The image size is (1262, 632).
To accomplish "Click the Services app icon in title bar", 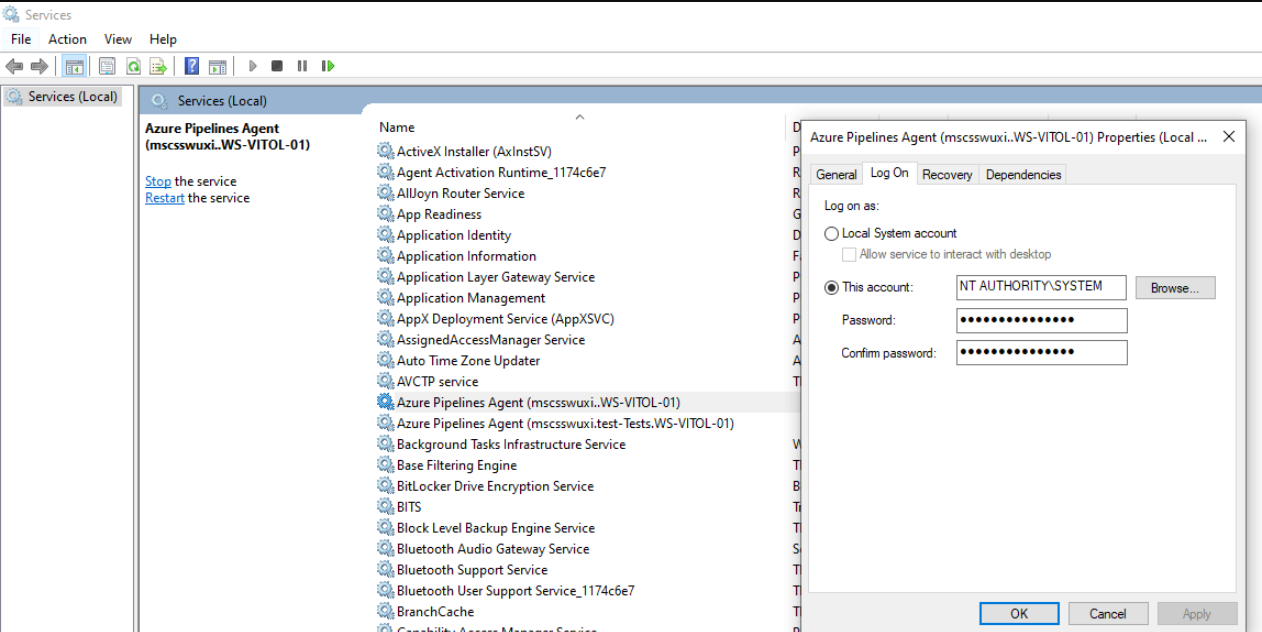I will (11, 14).
